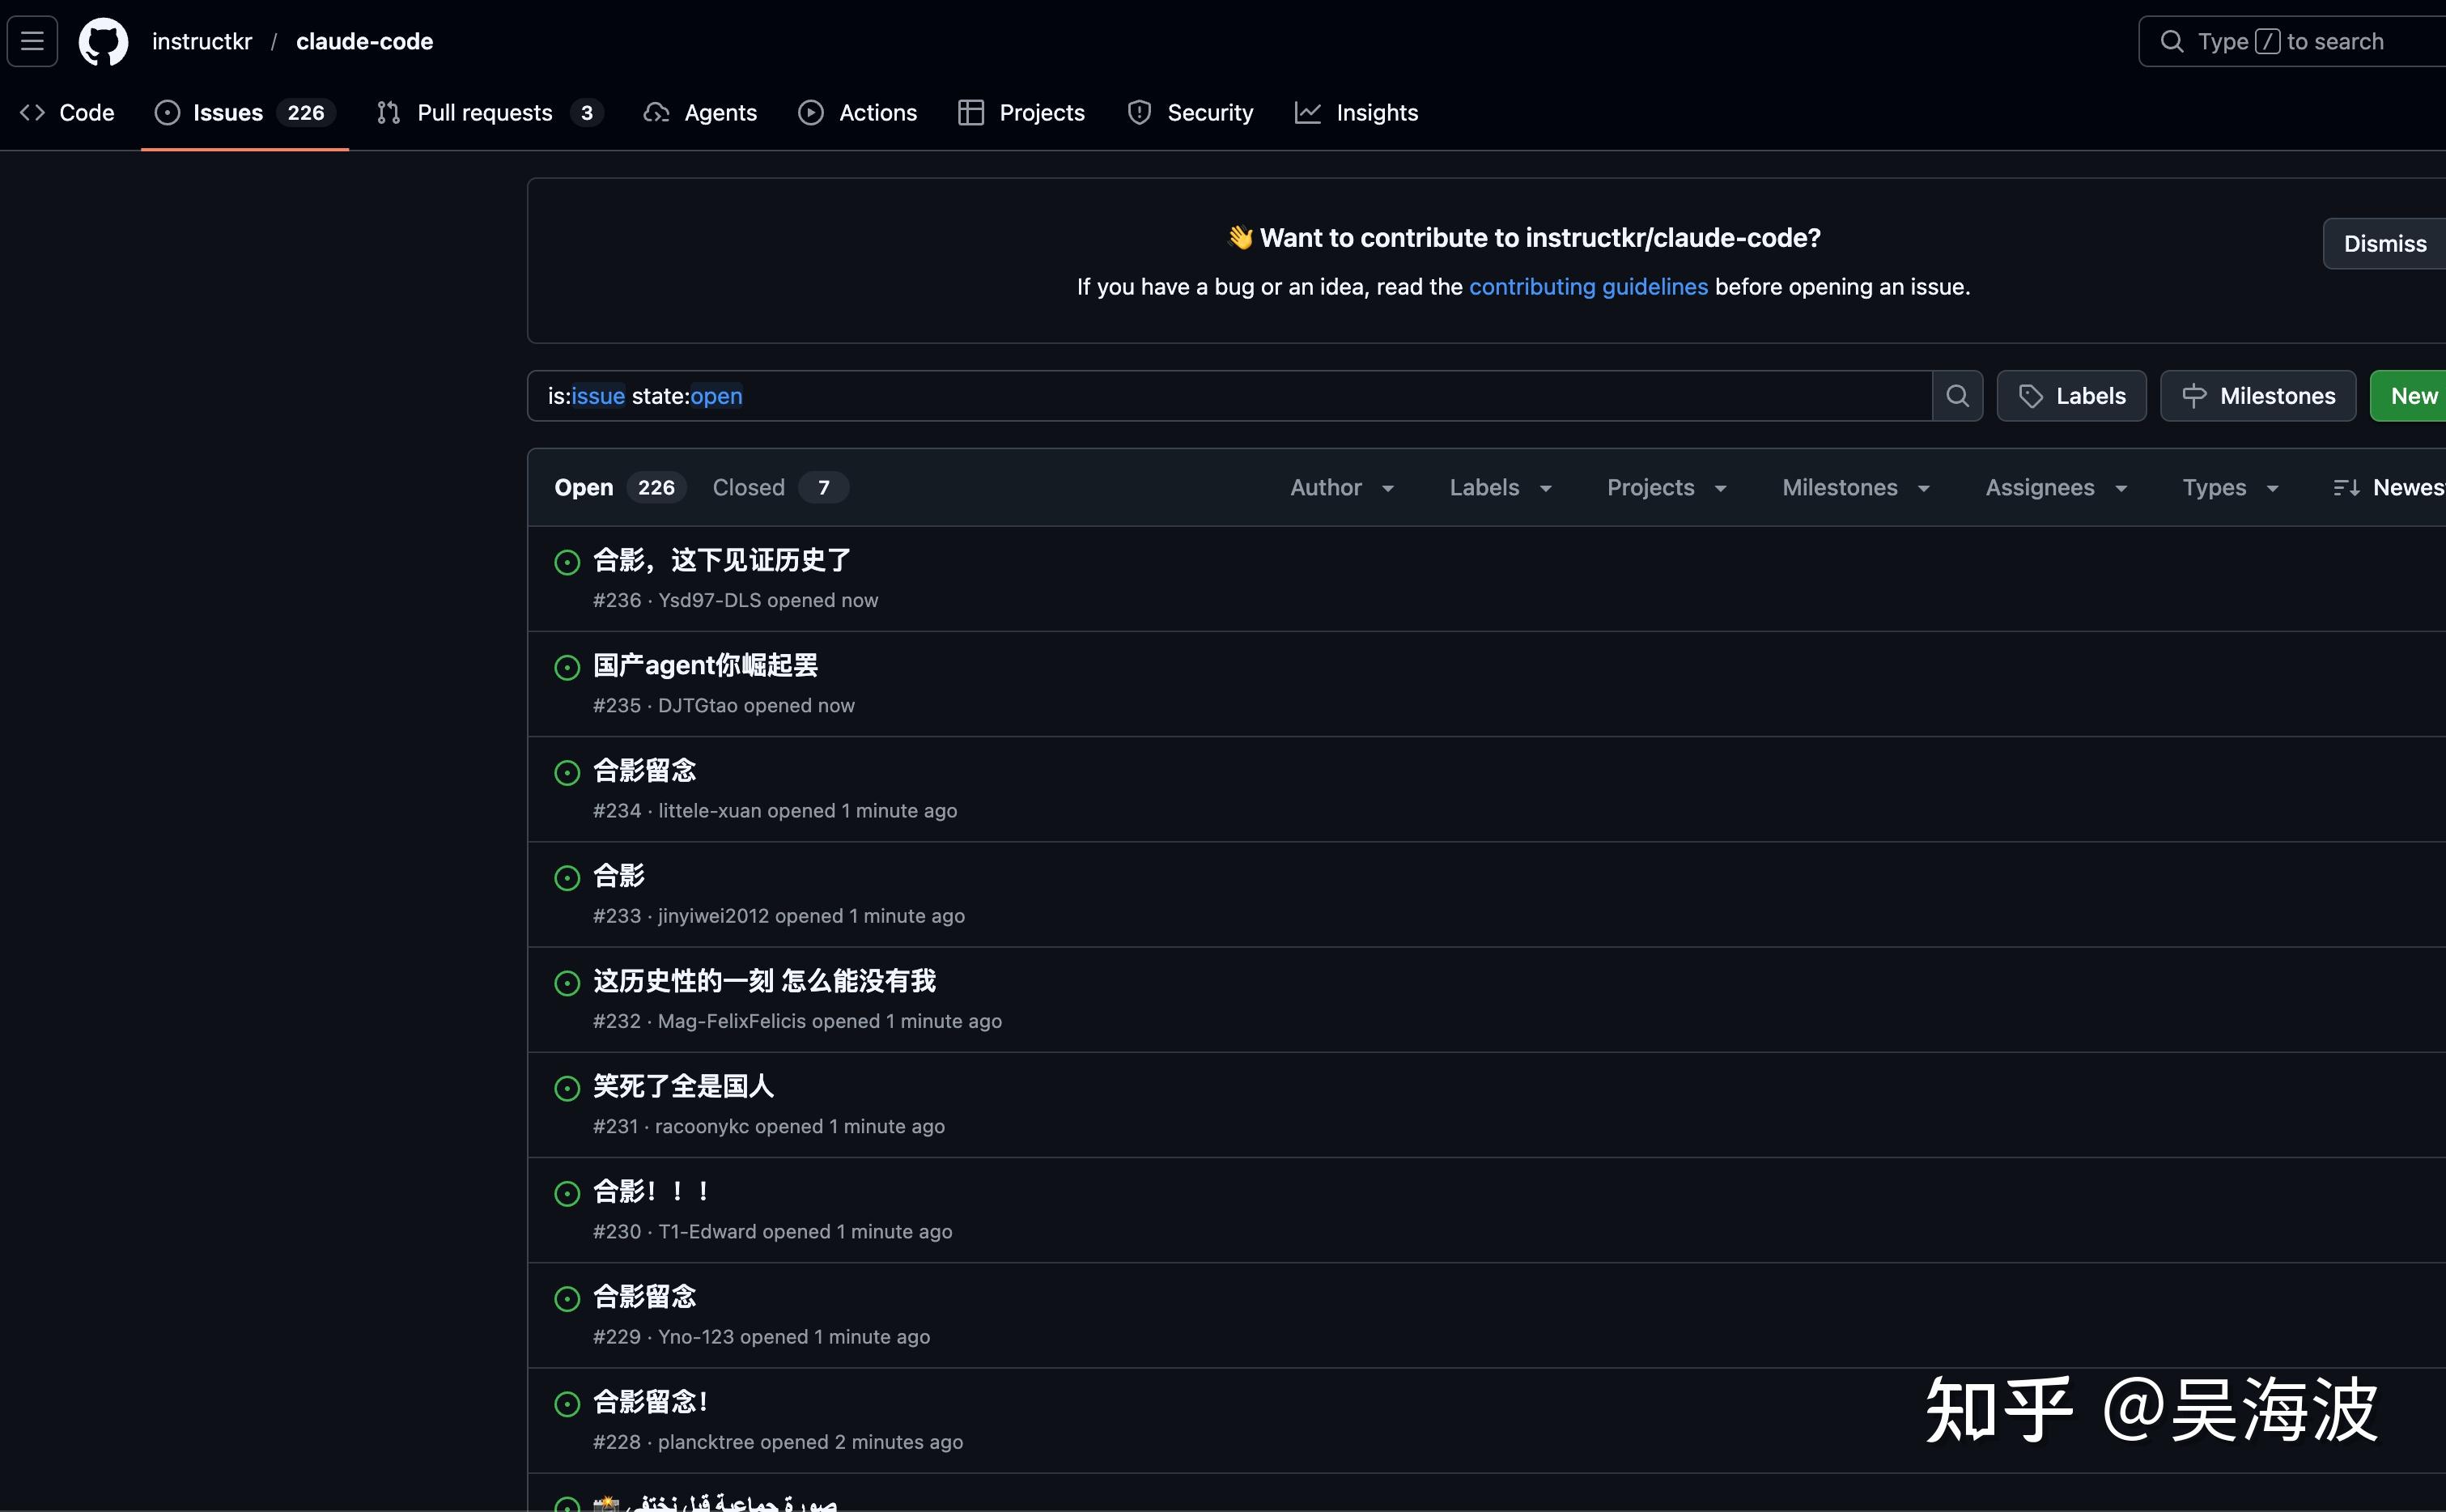
Task: Open issue #233 titled 合影
Action: 619,876
